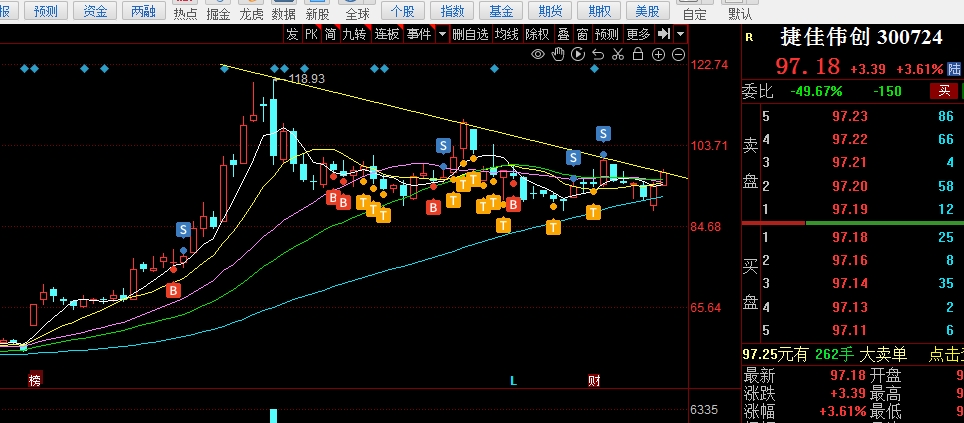This screenshot has height=423, width=964.
Task: Undo the last drawing with the arrow icon
Action: click(598, 55)
